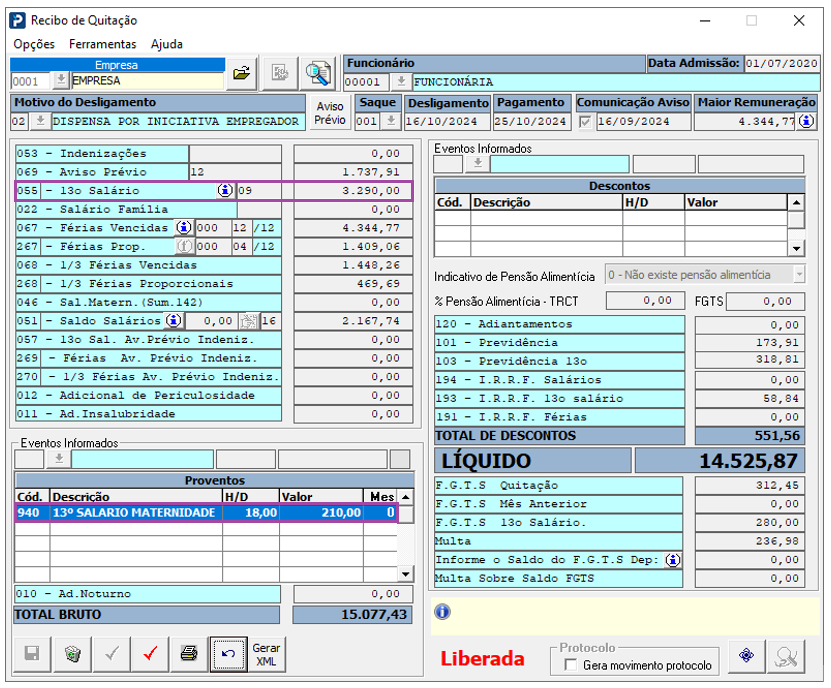
Task: Click the TOTAL BRUTO value 15.077,43
Action: [x=352, y=614]
